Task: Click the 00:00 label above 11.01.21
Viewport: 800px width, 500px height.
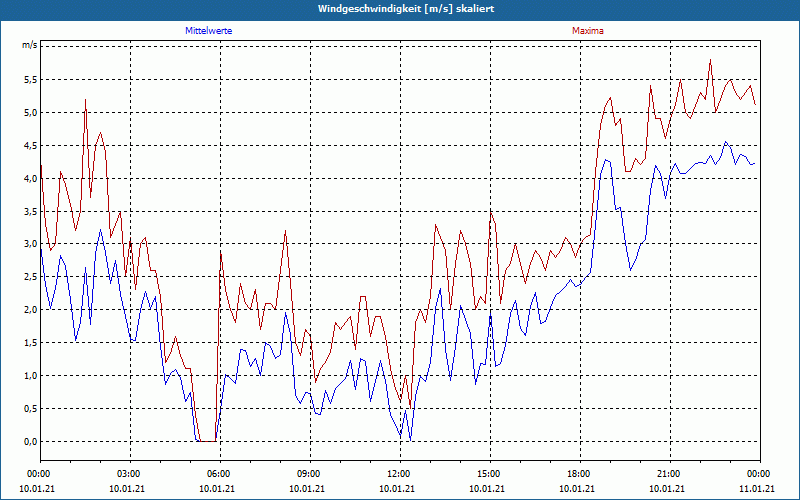Action: tap(760, 474)
